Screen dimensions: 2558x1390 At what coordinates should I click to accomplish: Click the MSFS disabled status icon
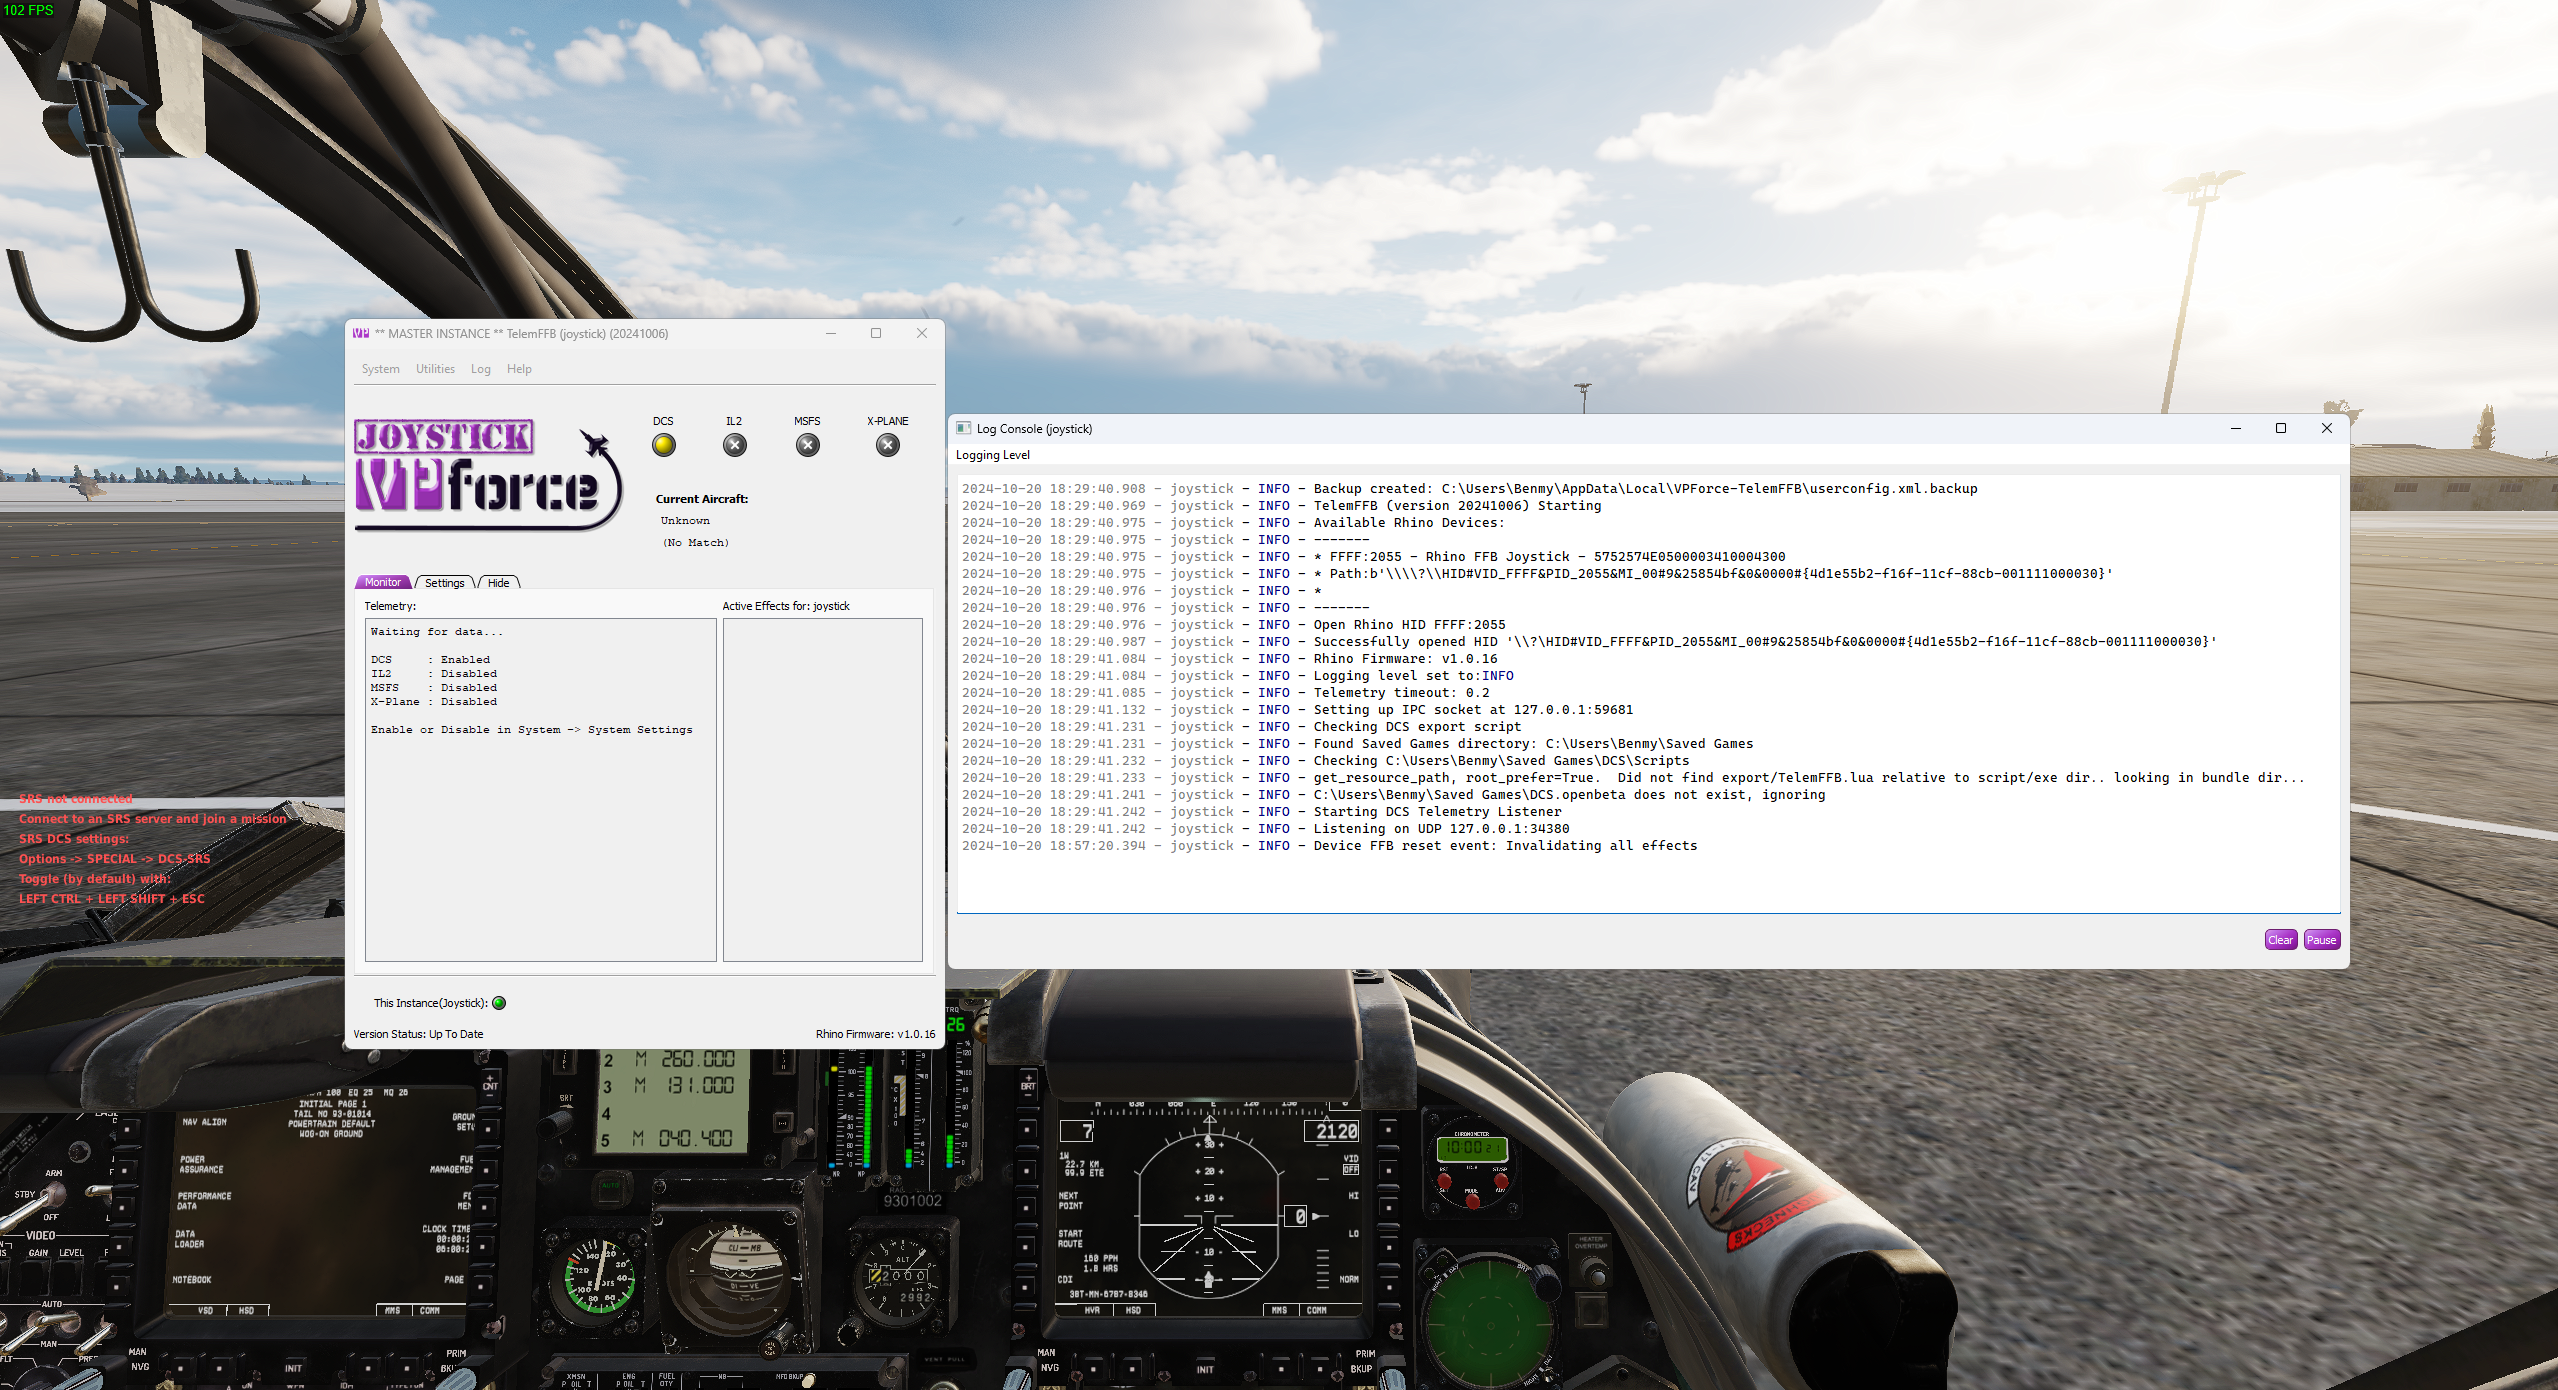(x=808, y=446)
